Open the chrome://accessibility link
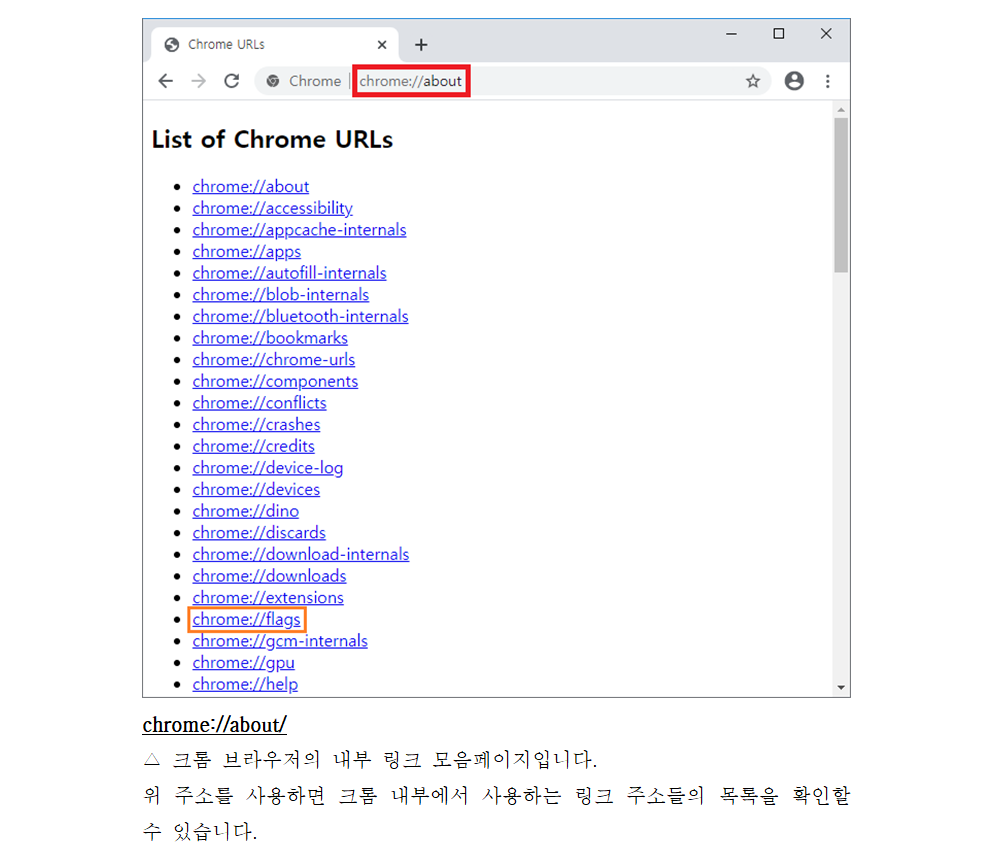 coord(272,208)
